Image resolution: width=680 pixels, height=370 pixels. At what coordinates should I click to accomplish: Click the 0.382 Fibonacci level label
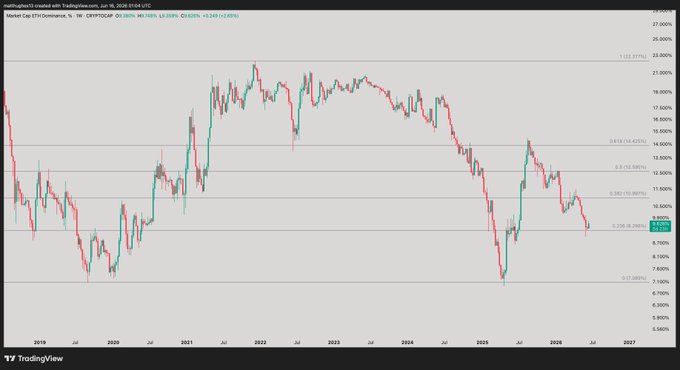[628, 193]
